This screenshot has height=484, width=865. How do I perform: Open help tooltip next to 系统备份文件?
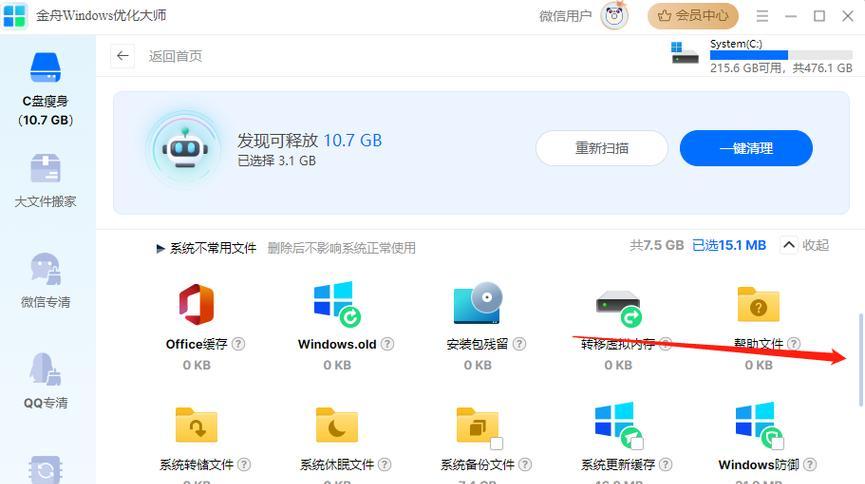(x=525, y=465)
